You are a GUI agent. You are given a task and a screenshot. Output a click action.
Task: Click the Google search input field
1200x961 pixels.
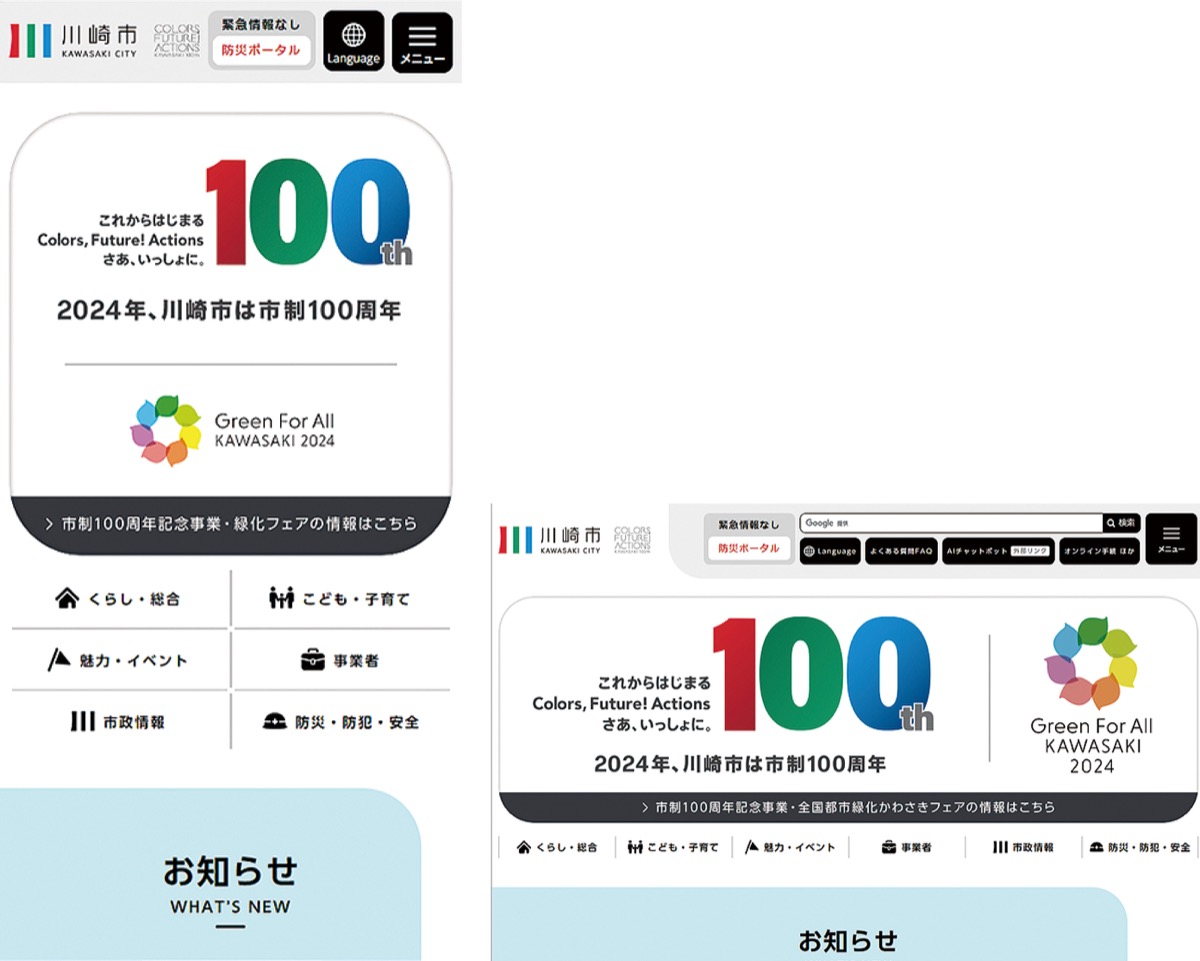pyautogui.click(x=950, y=523)
